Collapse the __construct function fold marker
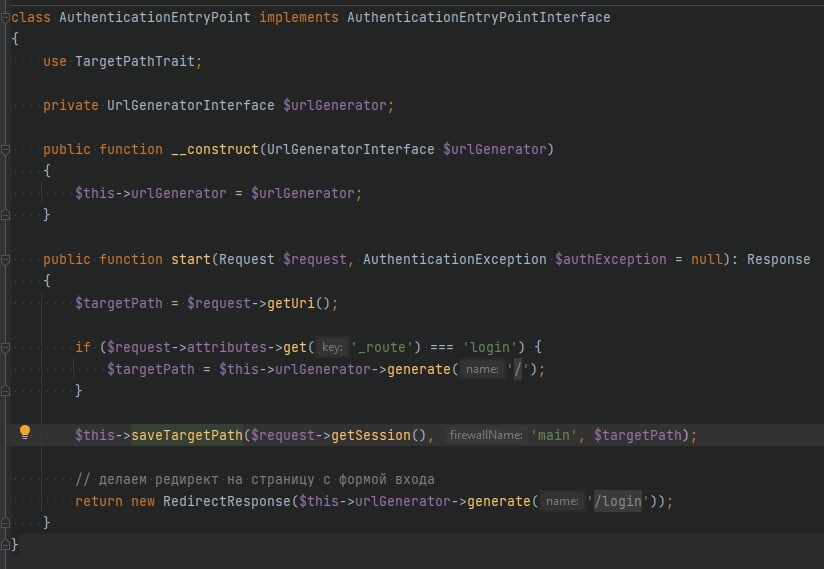 tap(5, 150)
